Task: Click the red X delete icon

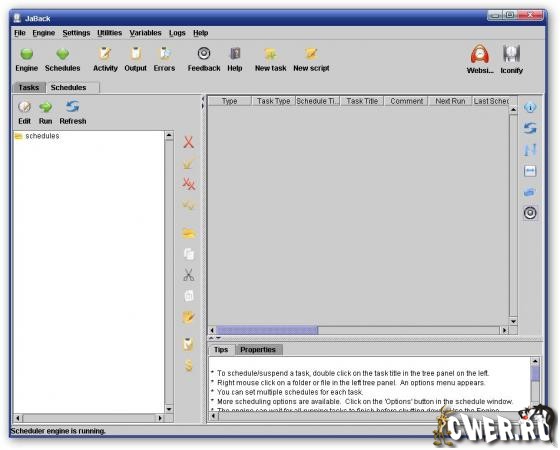Action: [x=189, y=142]
